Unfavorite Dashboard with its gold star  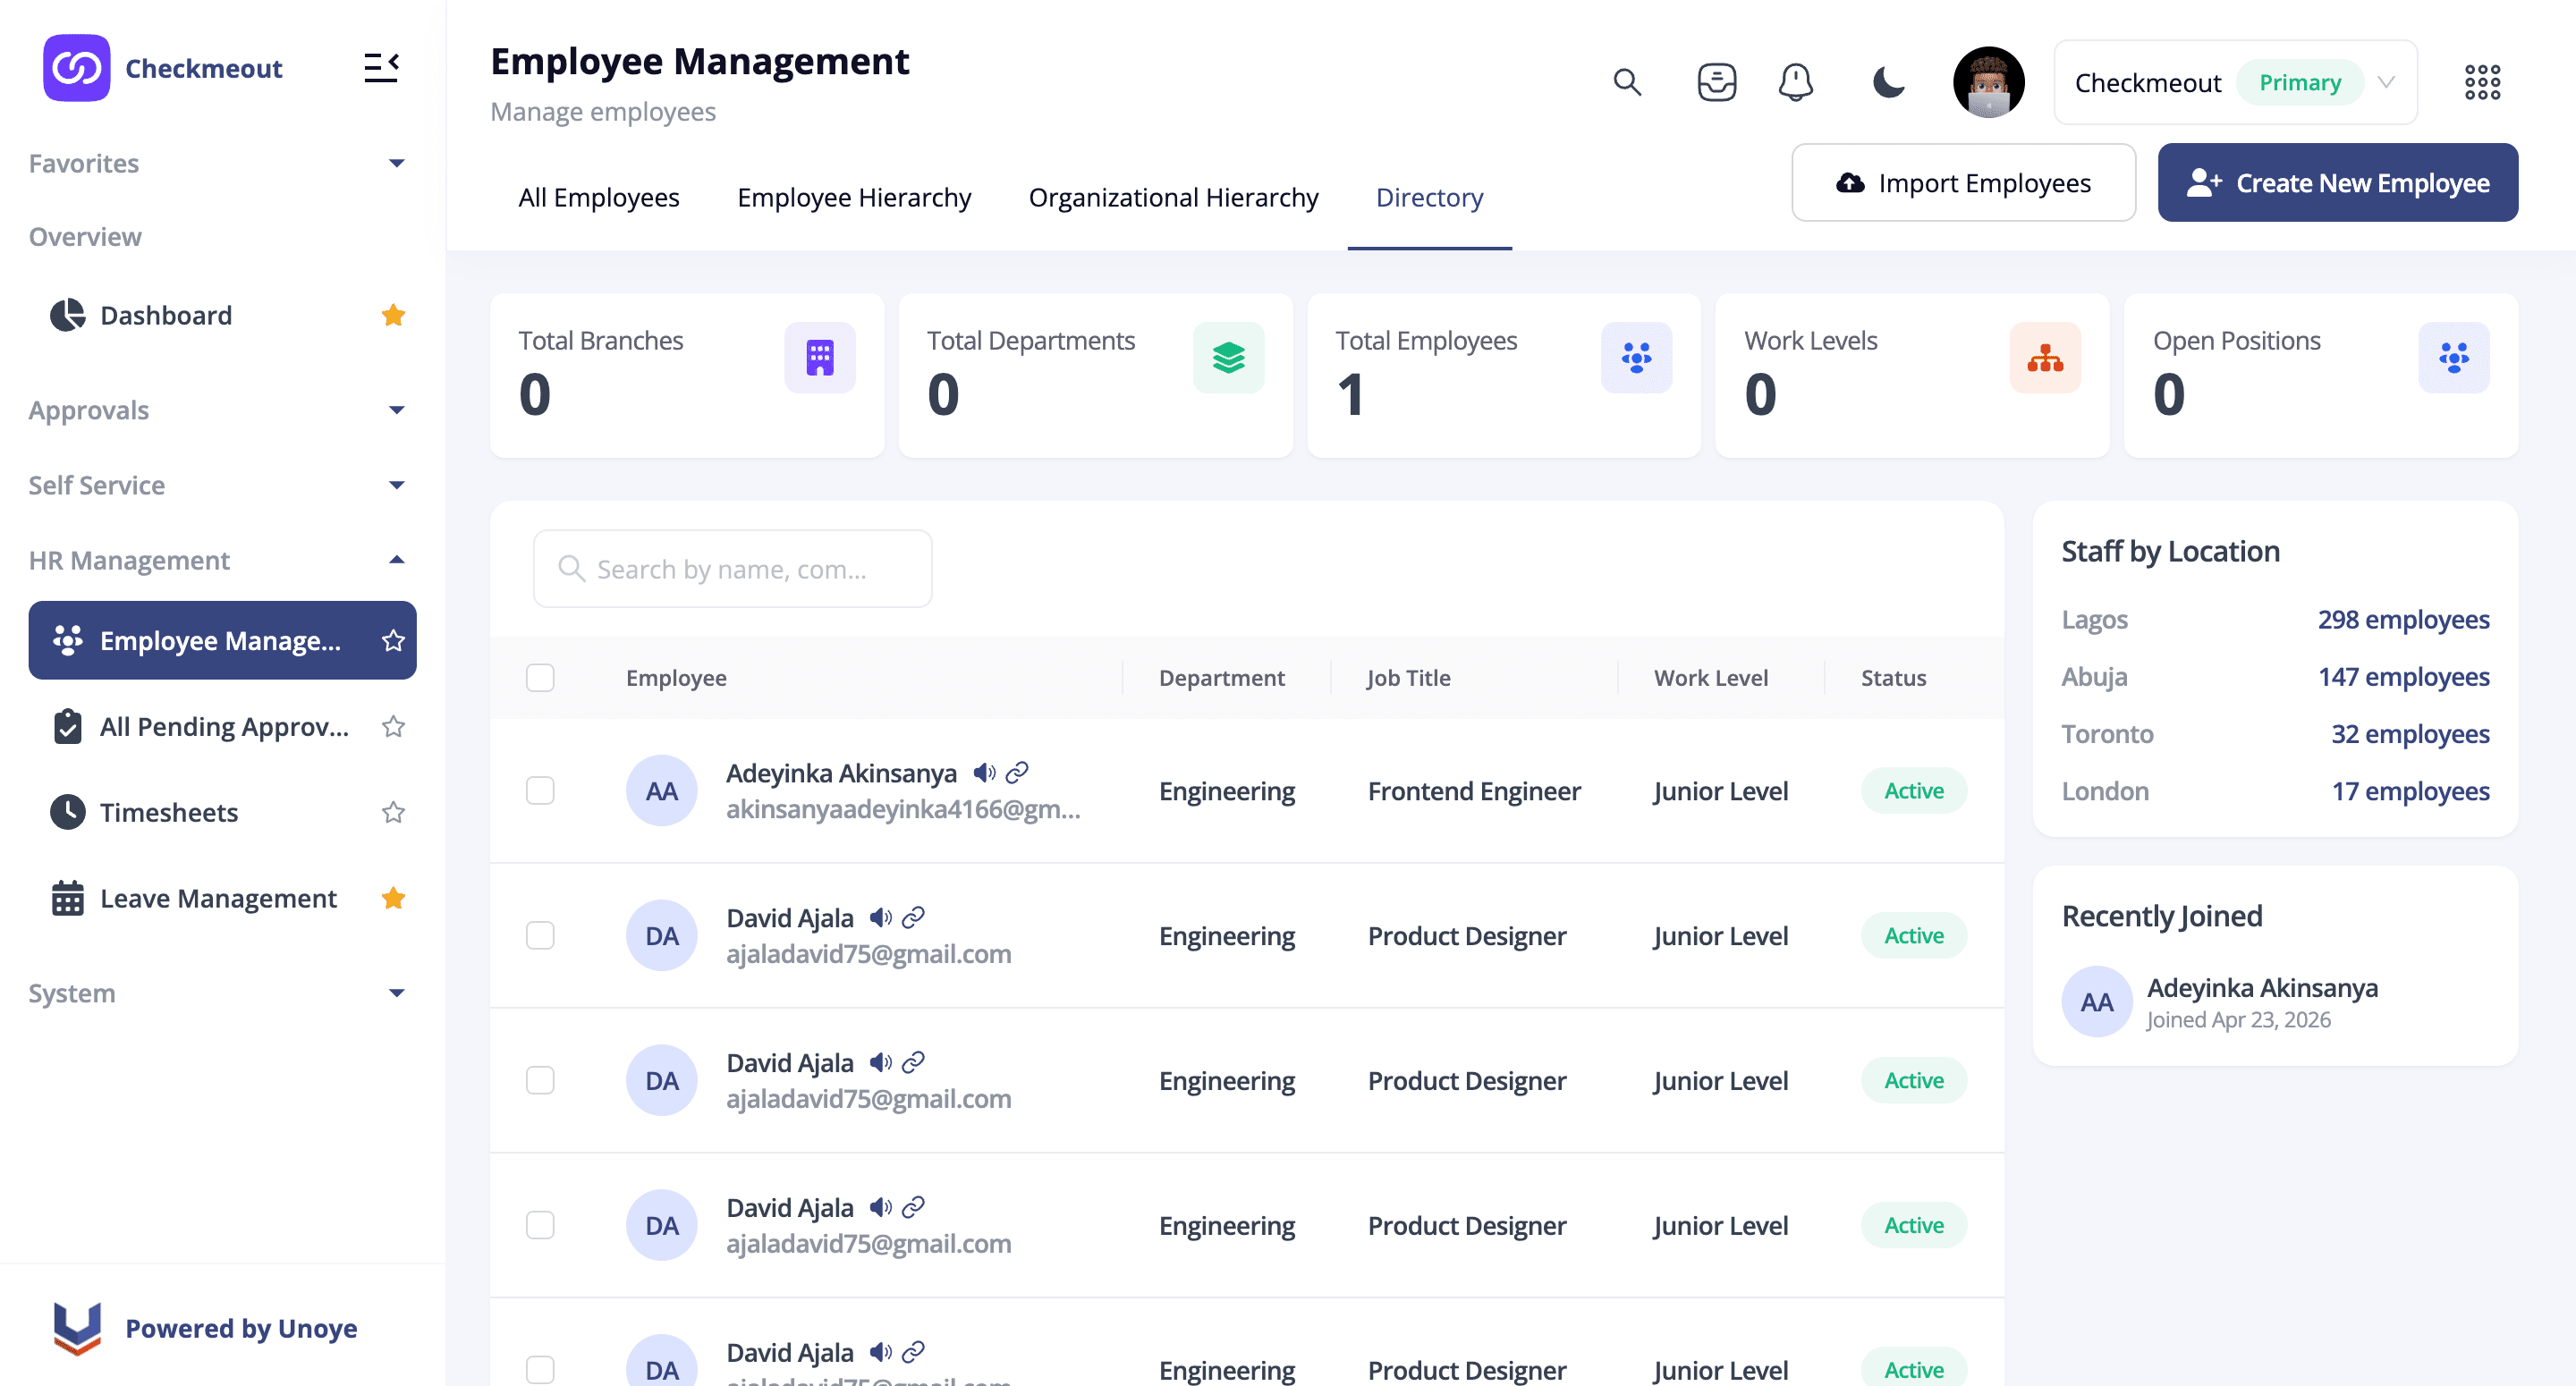(x=393, y=315)
